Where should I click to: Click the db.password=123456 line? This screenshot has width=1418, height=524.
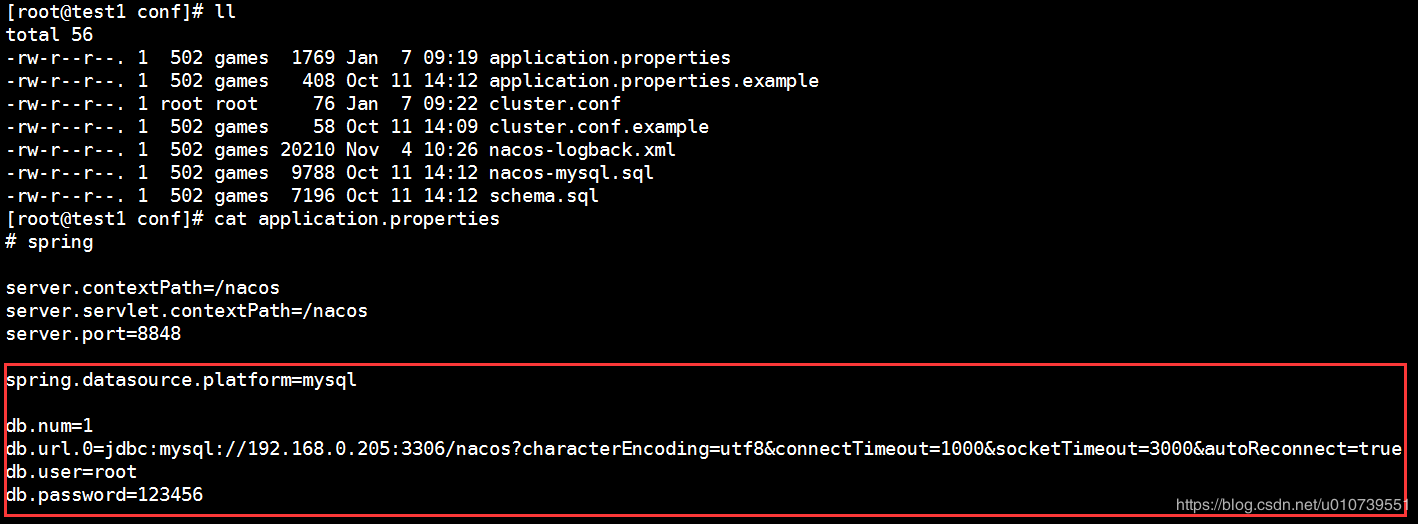coord(104,495)
